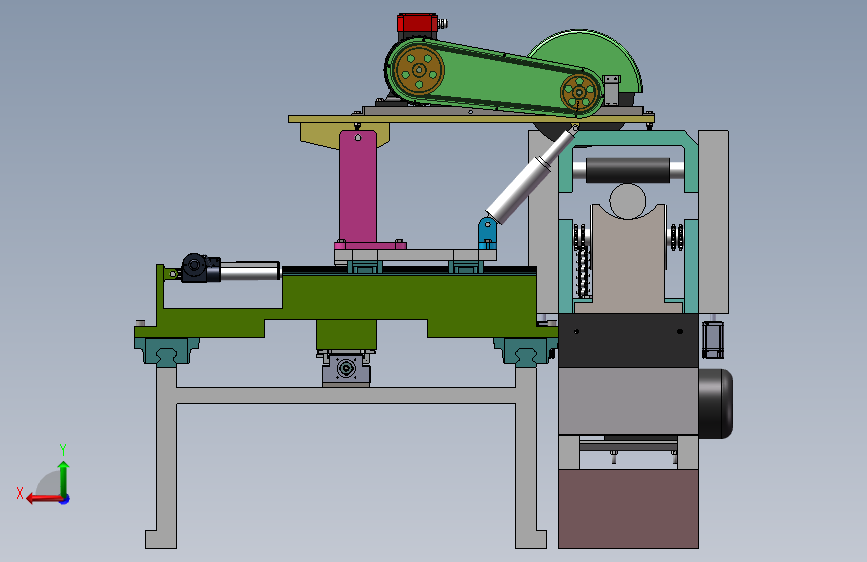This screenshot has height=562, width=867.
Task: Click the green Y axis arrow of the triad
Action: [64, 478]
